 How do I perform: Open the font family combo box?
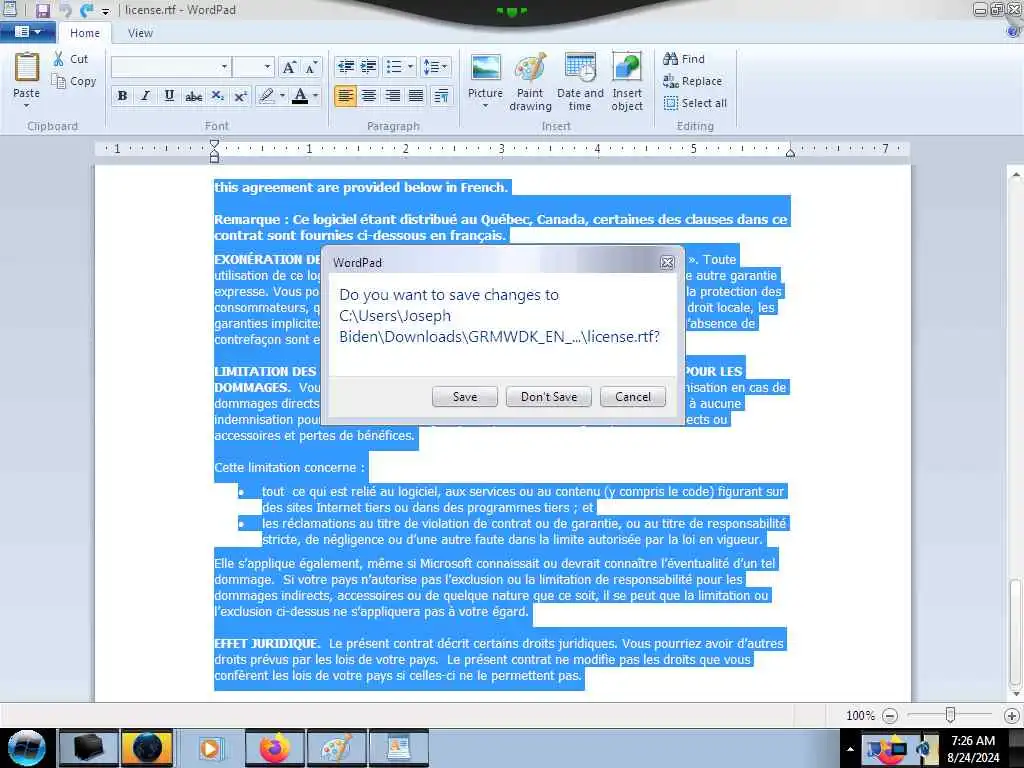click(x=171, y=67)
